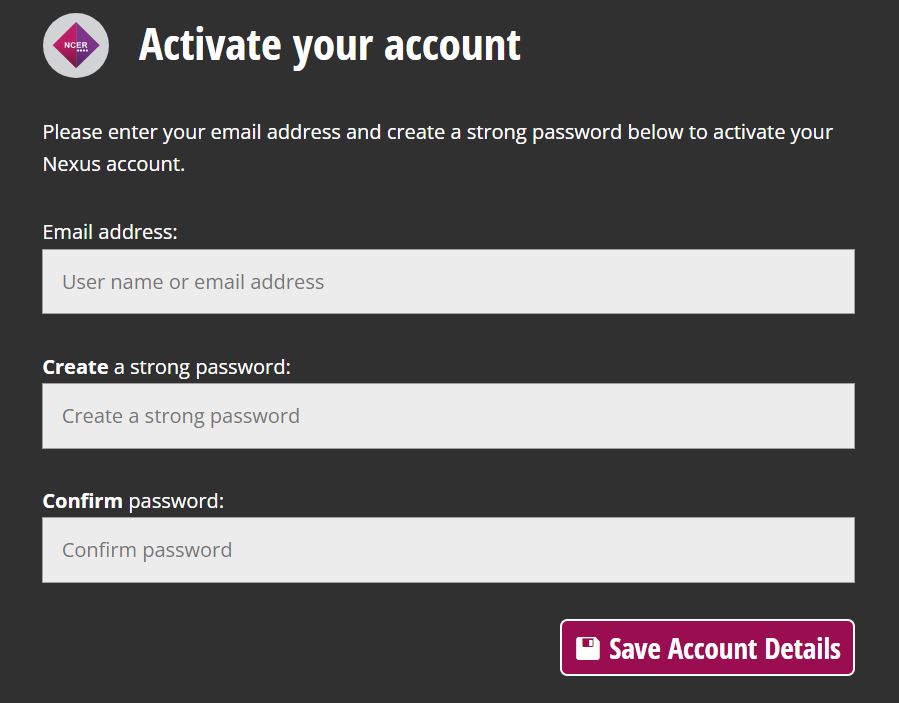Image resolution: width=899 pixels, height=703 pixels.
Task: Click the word "Activate" in the page title
Action: click(x=210, y=45)
